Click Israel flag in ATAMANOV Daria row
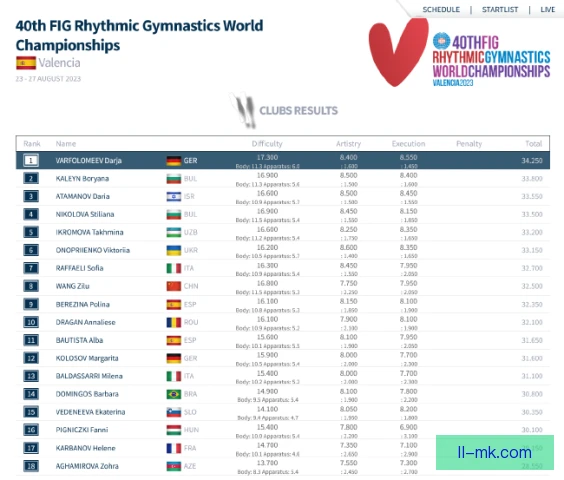564x480 pixels. (174, 196)
